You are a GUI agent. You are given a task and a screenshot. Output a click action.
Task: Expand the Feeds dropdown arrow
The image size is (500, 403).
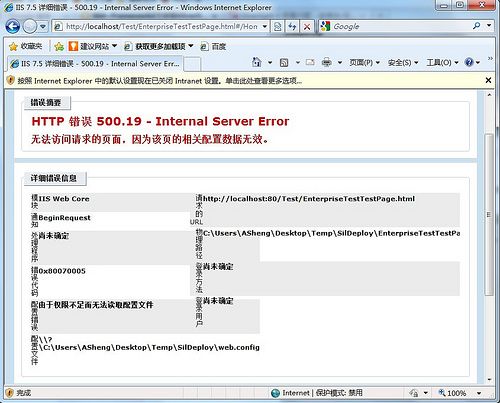pyautogui.click(x=298, y=62)
